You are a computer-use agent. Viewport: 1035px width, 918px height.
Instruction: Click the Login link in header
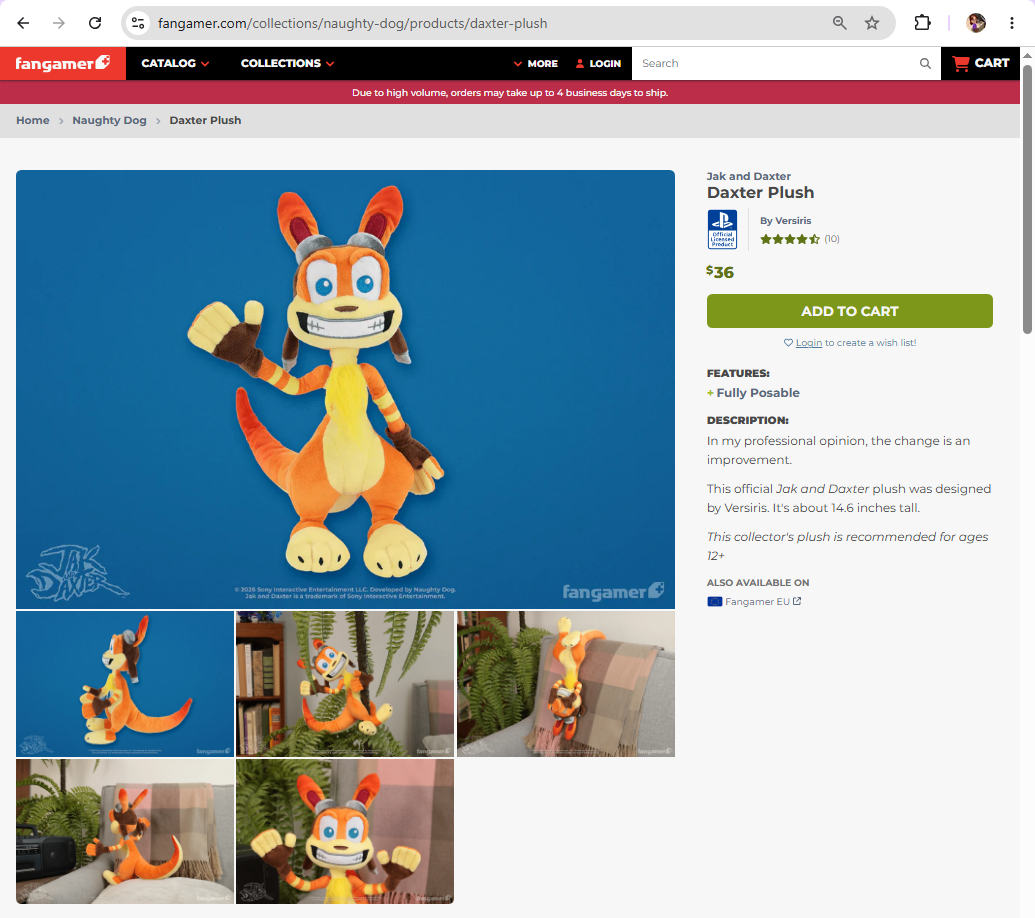(598, 63)
